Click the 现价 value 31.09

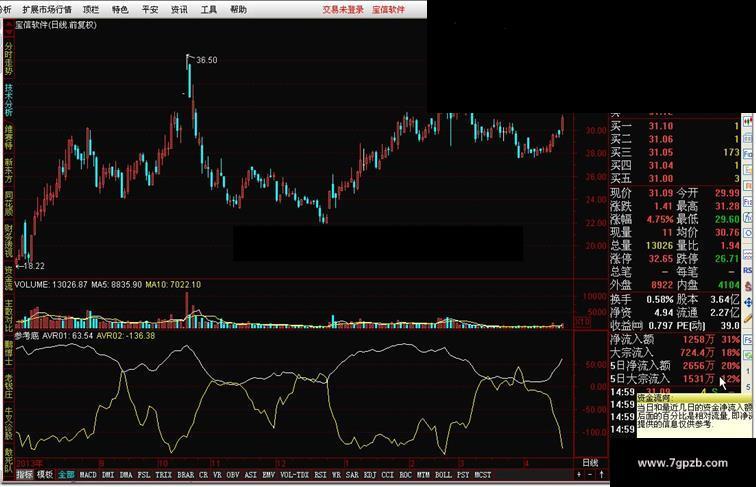[x=661, y=193]
